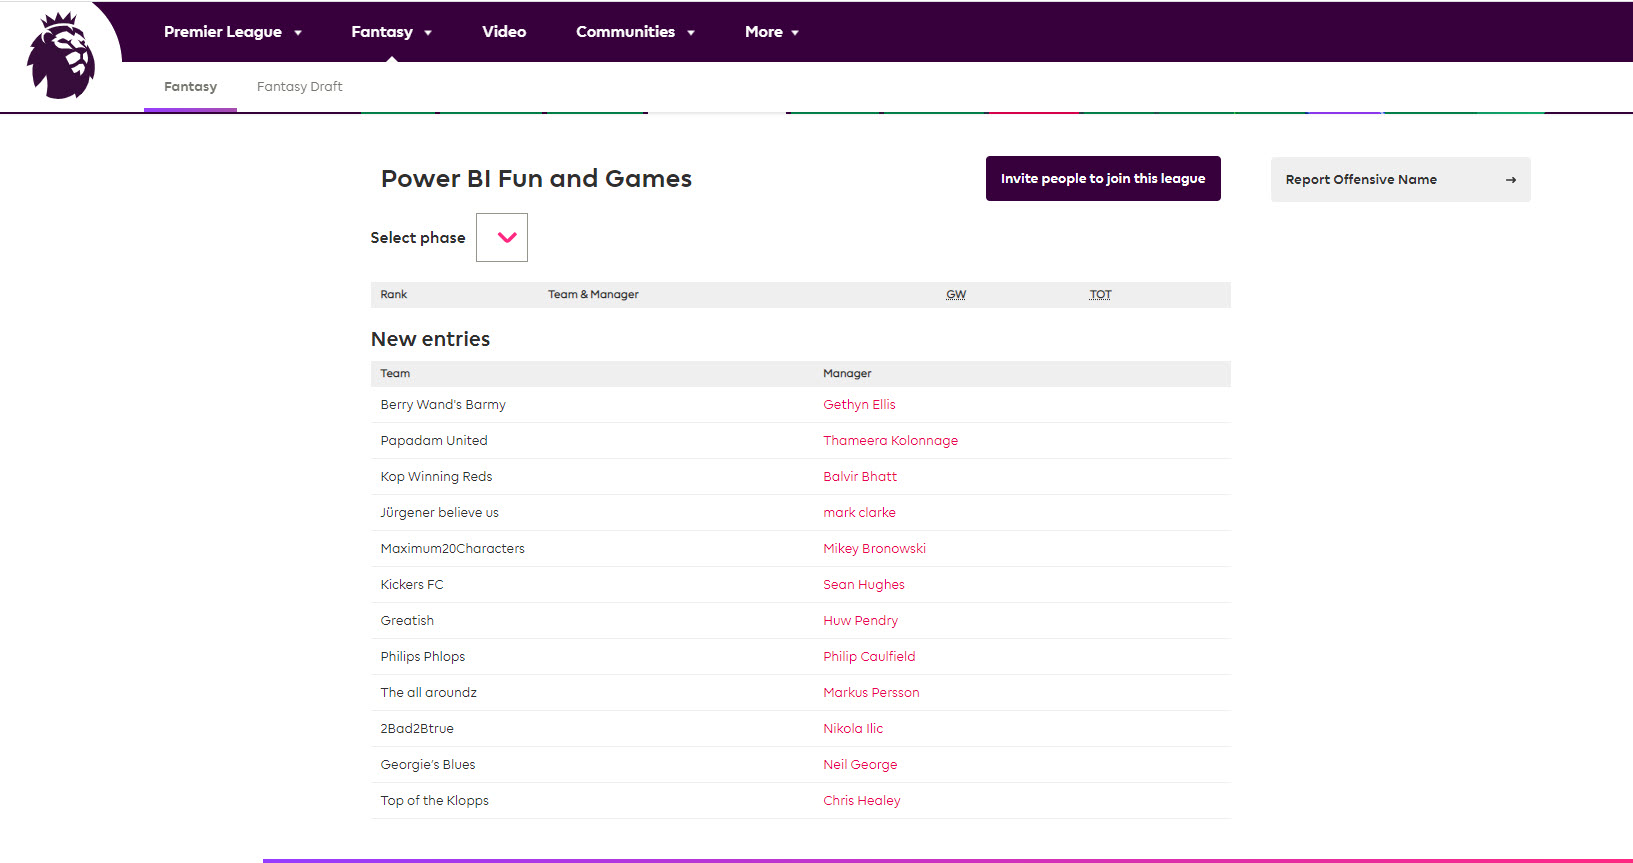Open manager Thameera Kolonnage
The image size is (1633, 863).
[x=890, y=441]
